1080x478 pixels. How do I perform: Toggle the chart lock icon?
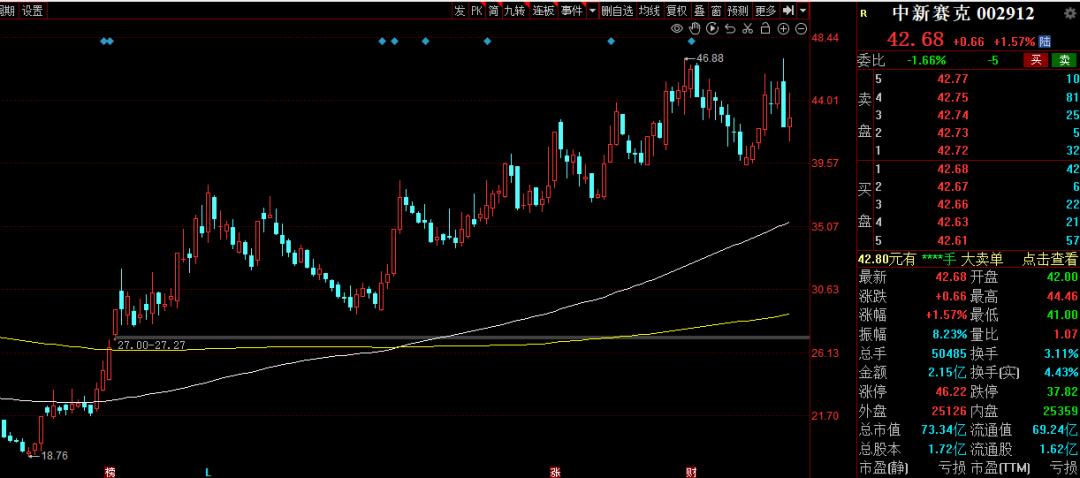(x=767, y=29)
